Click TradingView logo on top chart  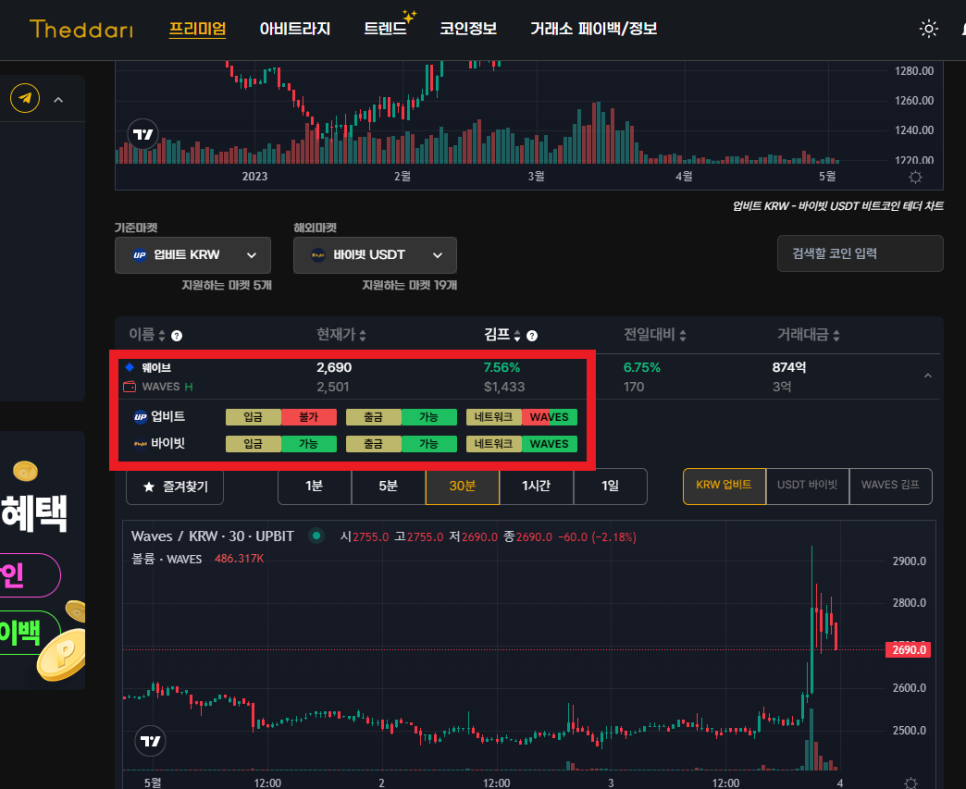(143, 134)
